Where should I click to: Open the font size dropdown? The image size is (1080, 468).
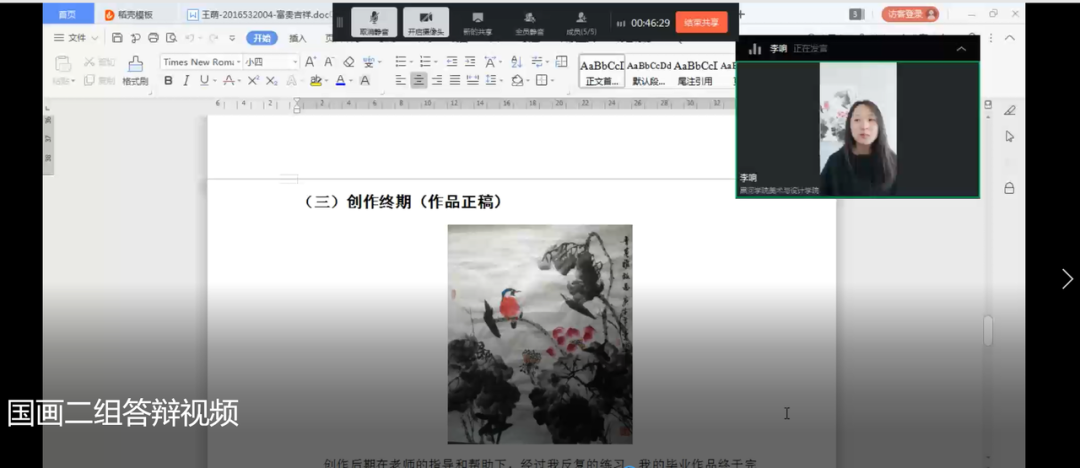click(x=270, y=62)
